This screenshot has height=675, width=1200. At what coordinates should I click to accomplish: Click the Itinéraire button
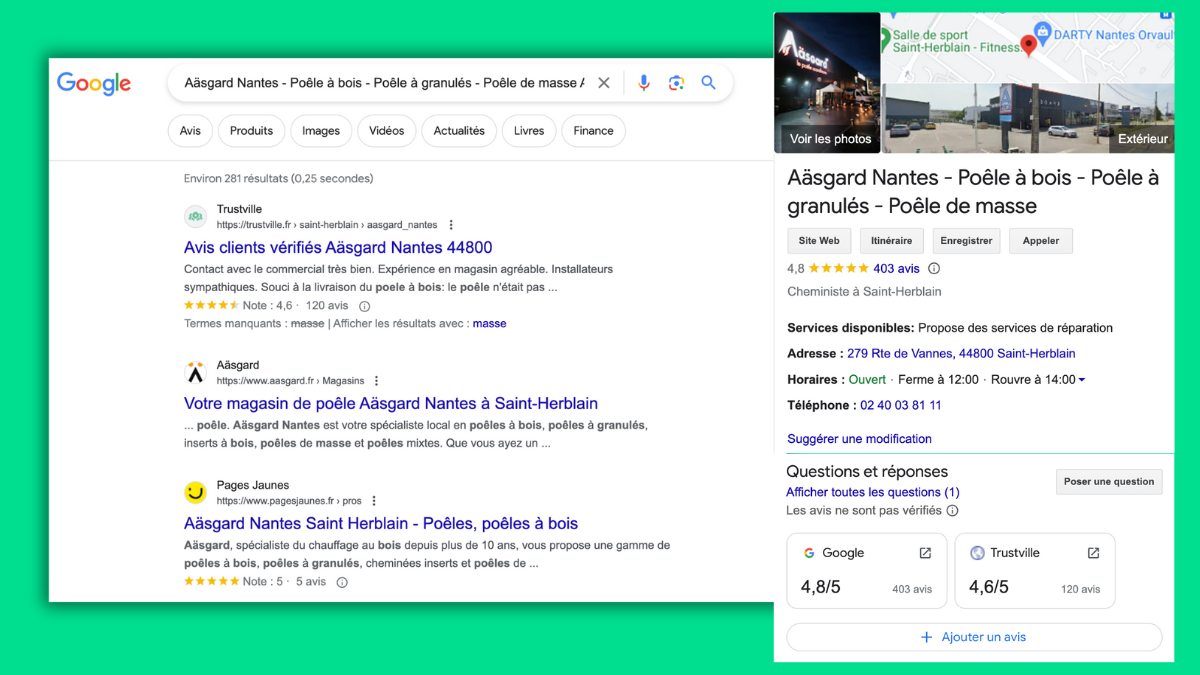[891, 241]
